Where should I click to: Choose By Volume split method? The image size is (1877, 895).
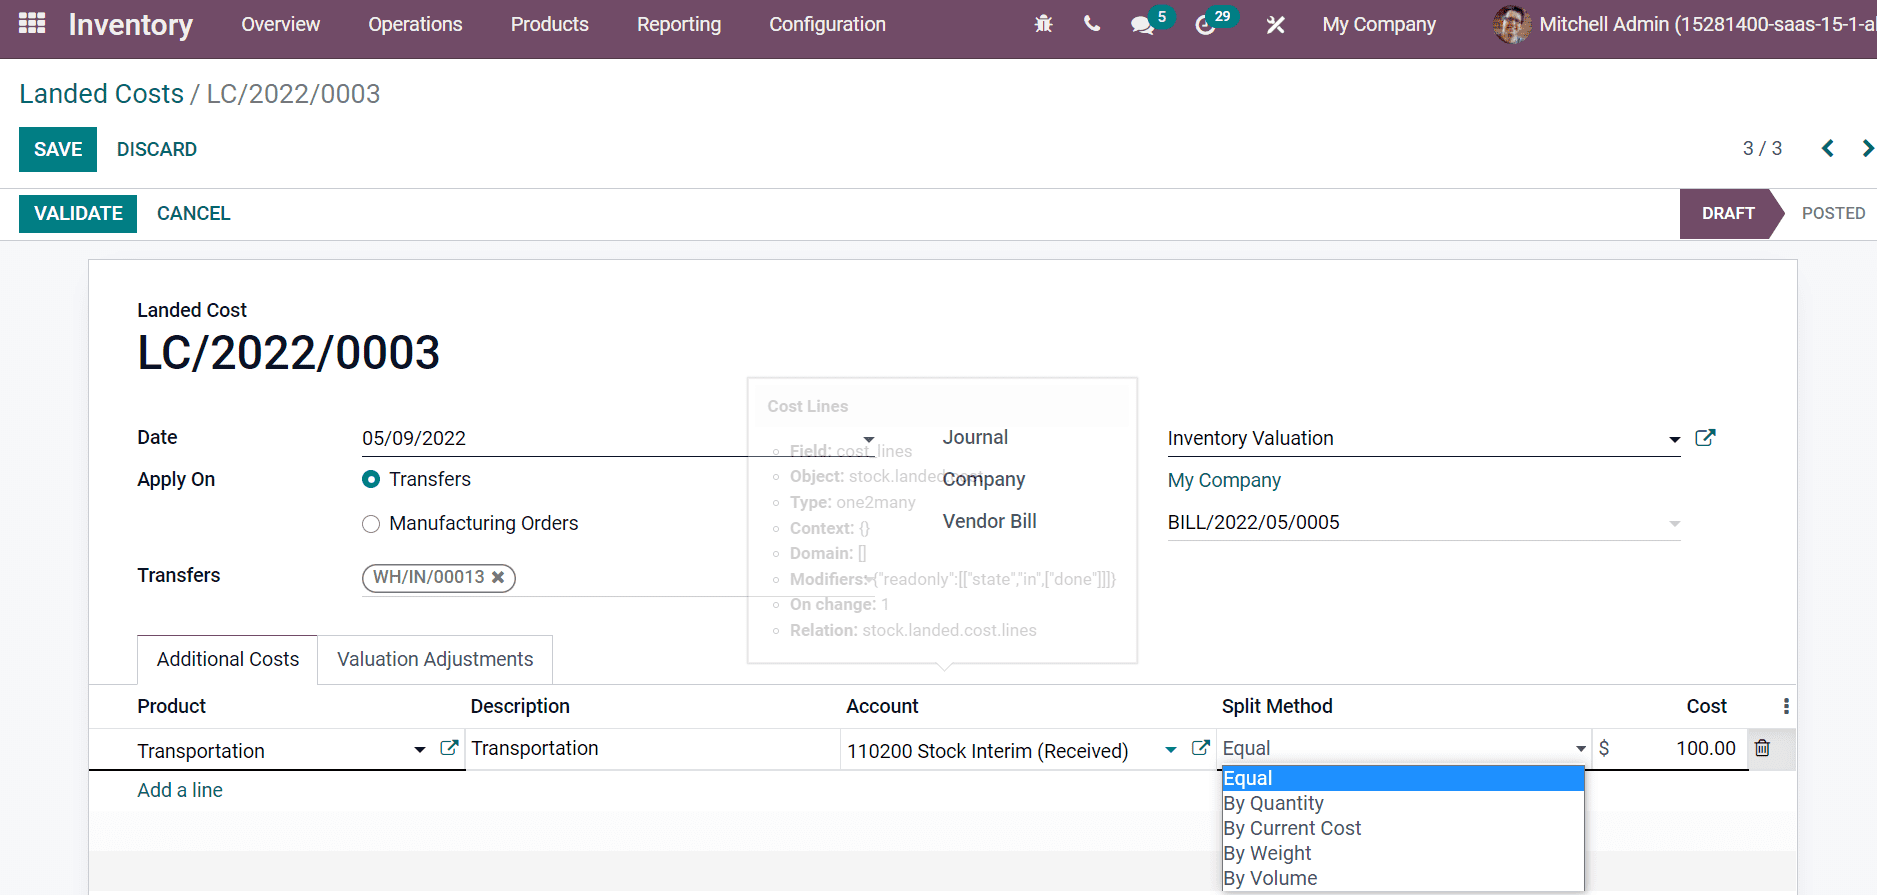coord(1403,878)
